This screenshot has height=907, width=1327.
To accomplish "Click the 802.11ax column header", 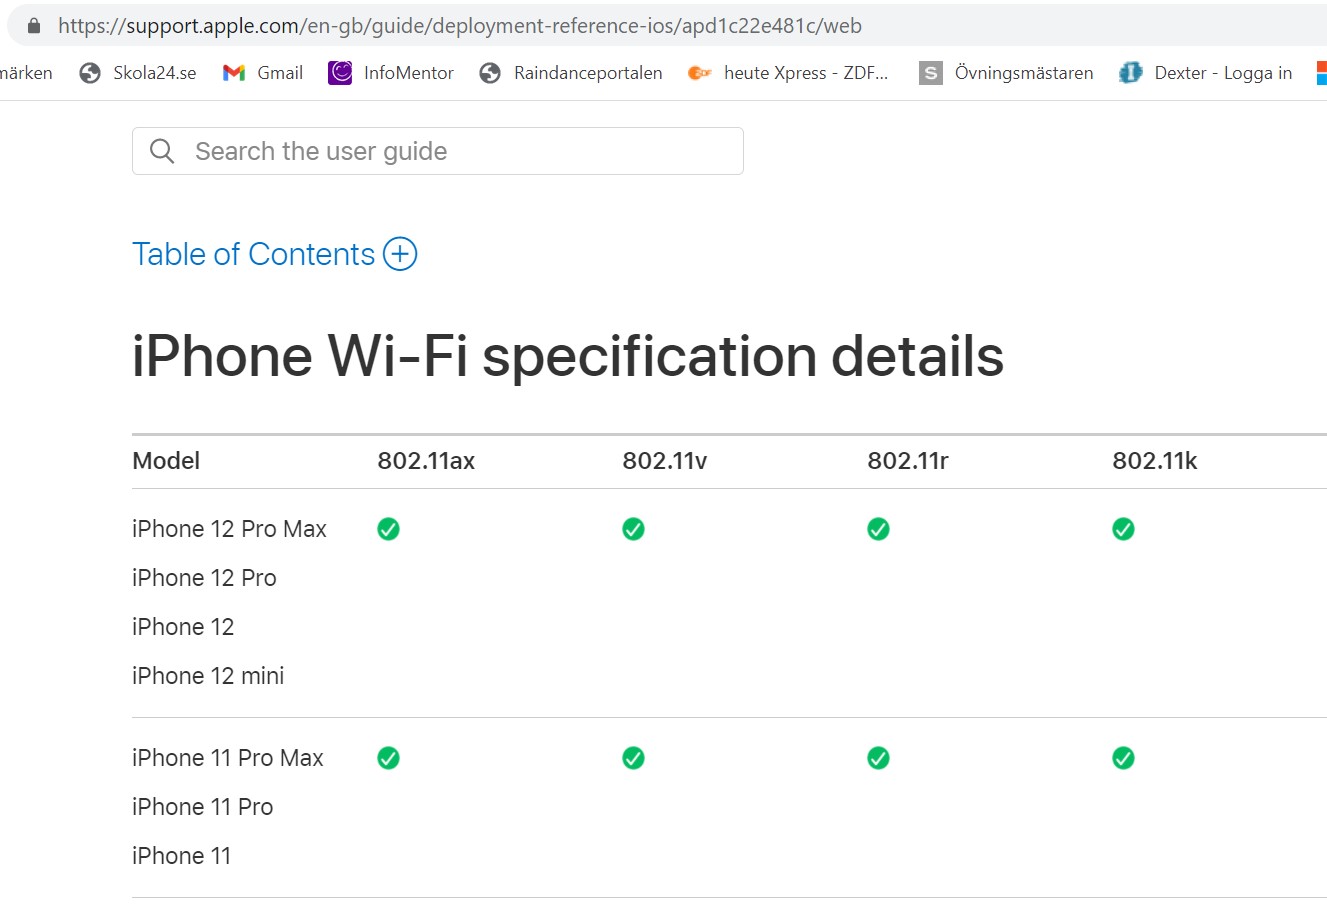I will point(426,461).
